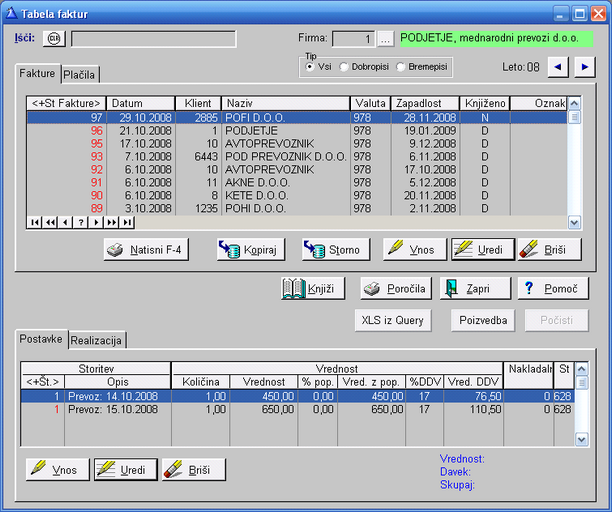This screenshot has height=512, width=612.
Task: Click the Zapadlost column header
Action: pyautogui.click(x=425, y=103)
